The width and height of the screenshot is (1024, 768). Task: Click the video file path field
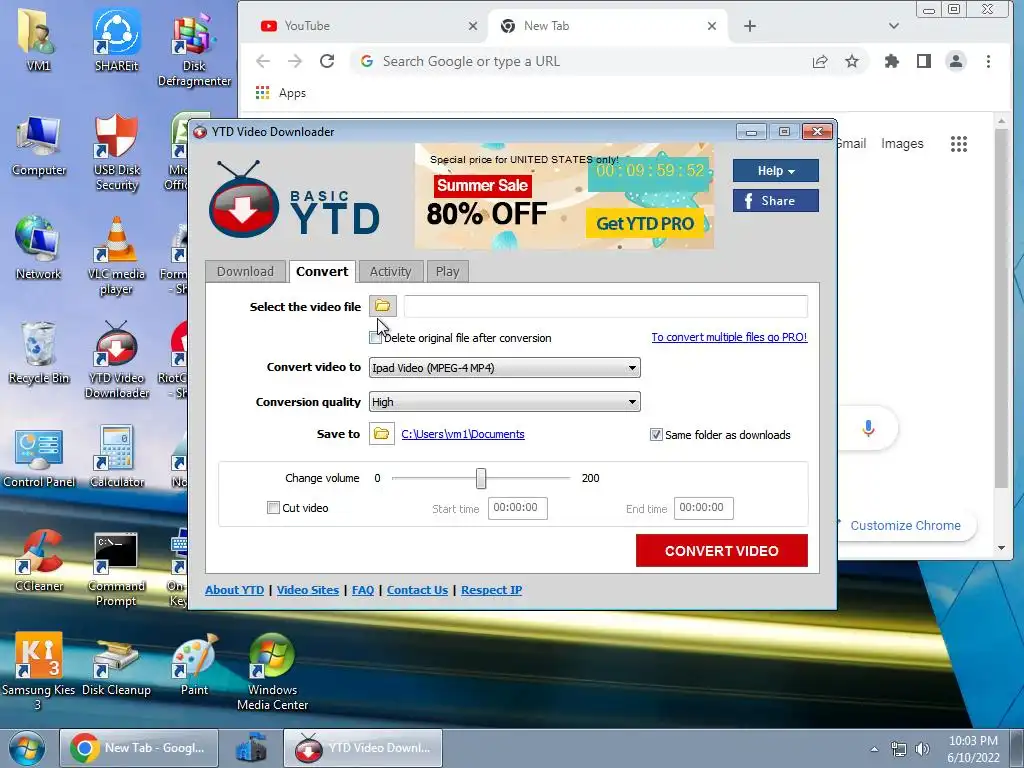tap(605, 306)
